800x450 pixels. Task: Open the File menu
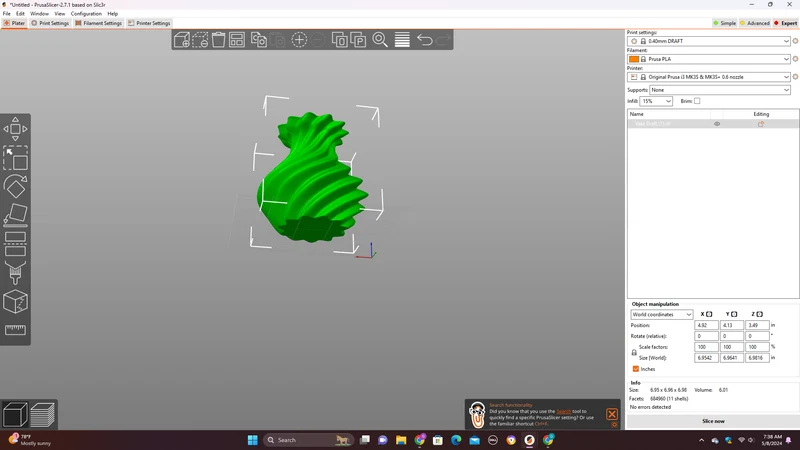click(7, 14)
